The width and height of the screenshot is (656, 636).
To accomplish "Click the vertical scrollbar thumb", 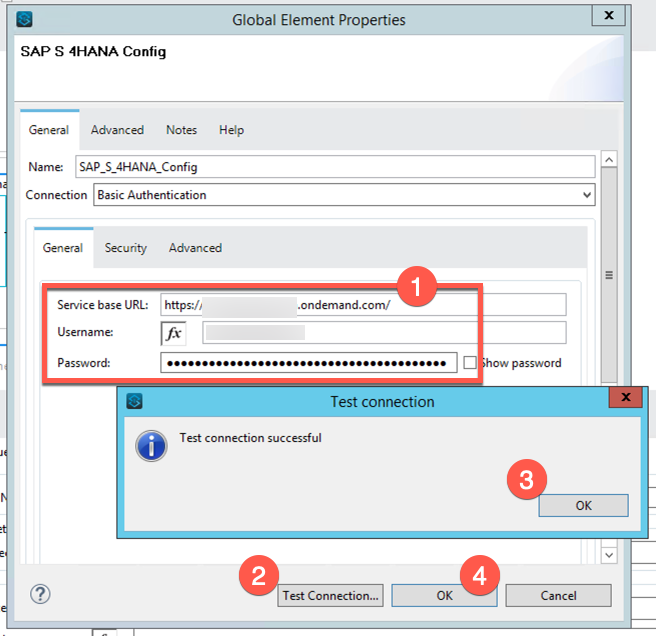I will pos(609,275).
